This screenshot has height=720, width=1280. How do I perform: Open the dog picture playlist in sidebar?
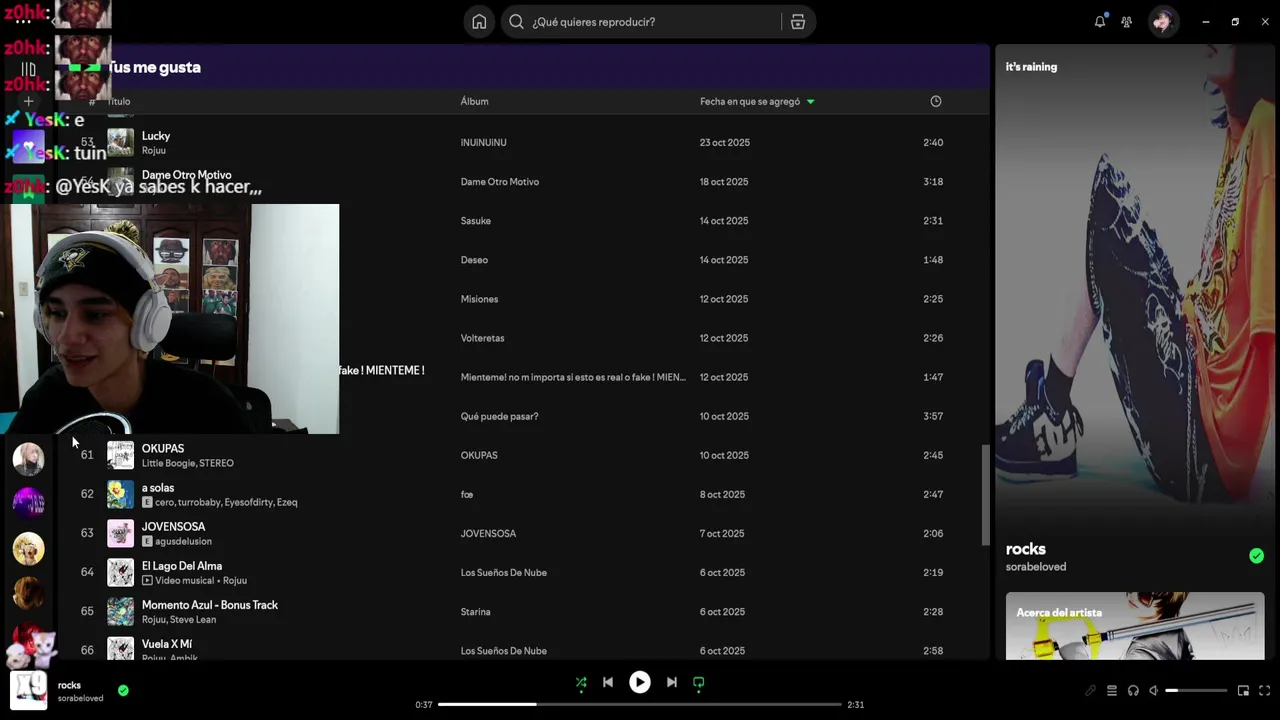(x=28, y=548)
